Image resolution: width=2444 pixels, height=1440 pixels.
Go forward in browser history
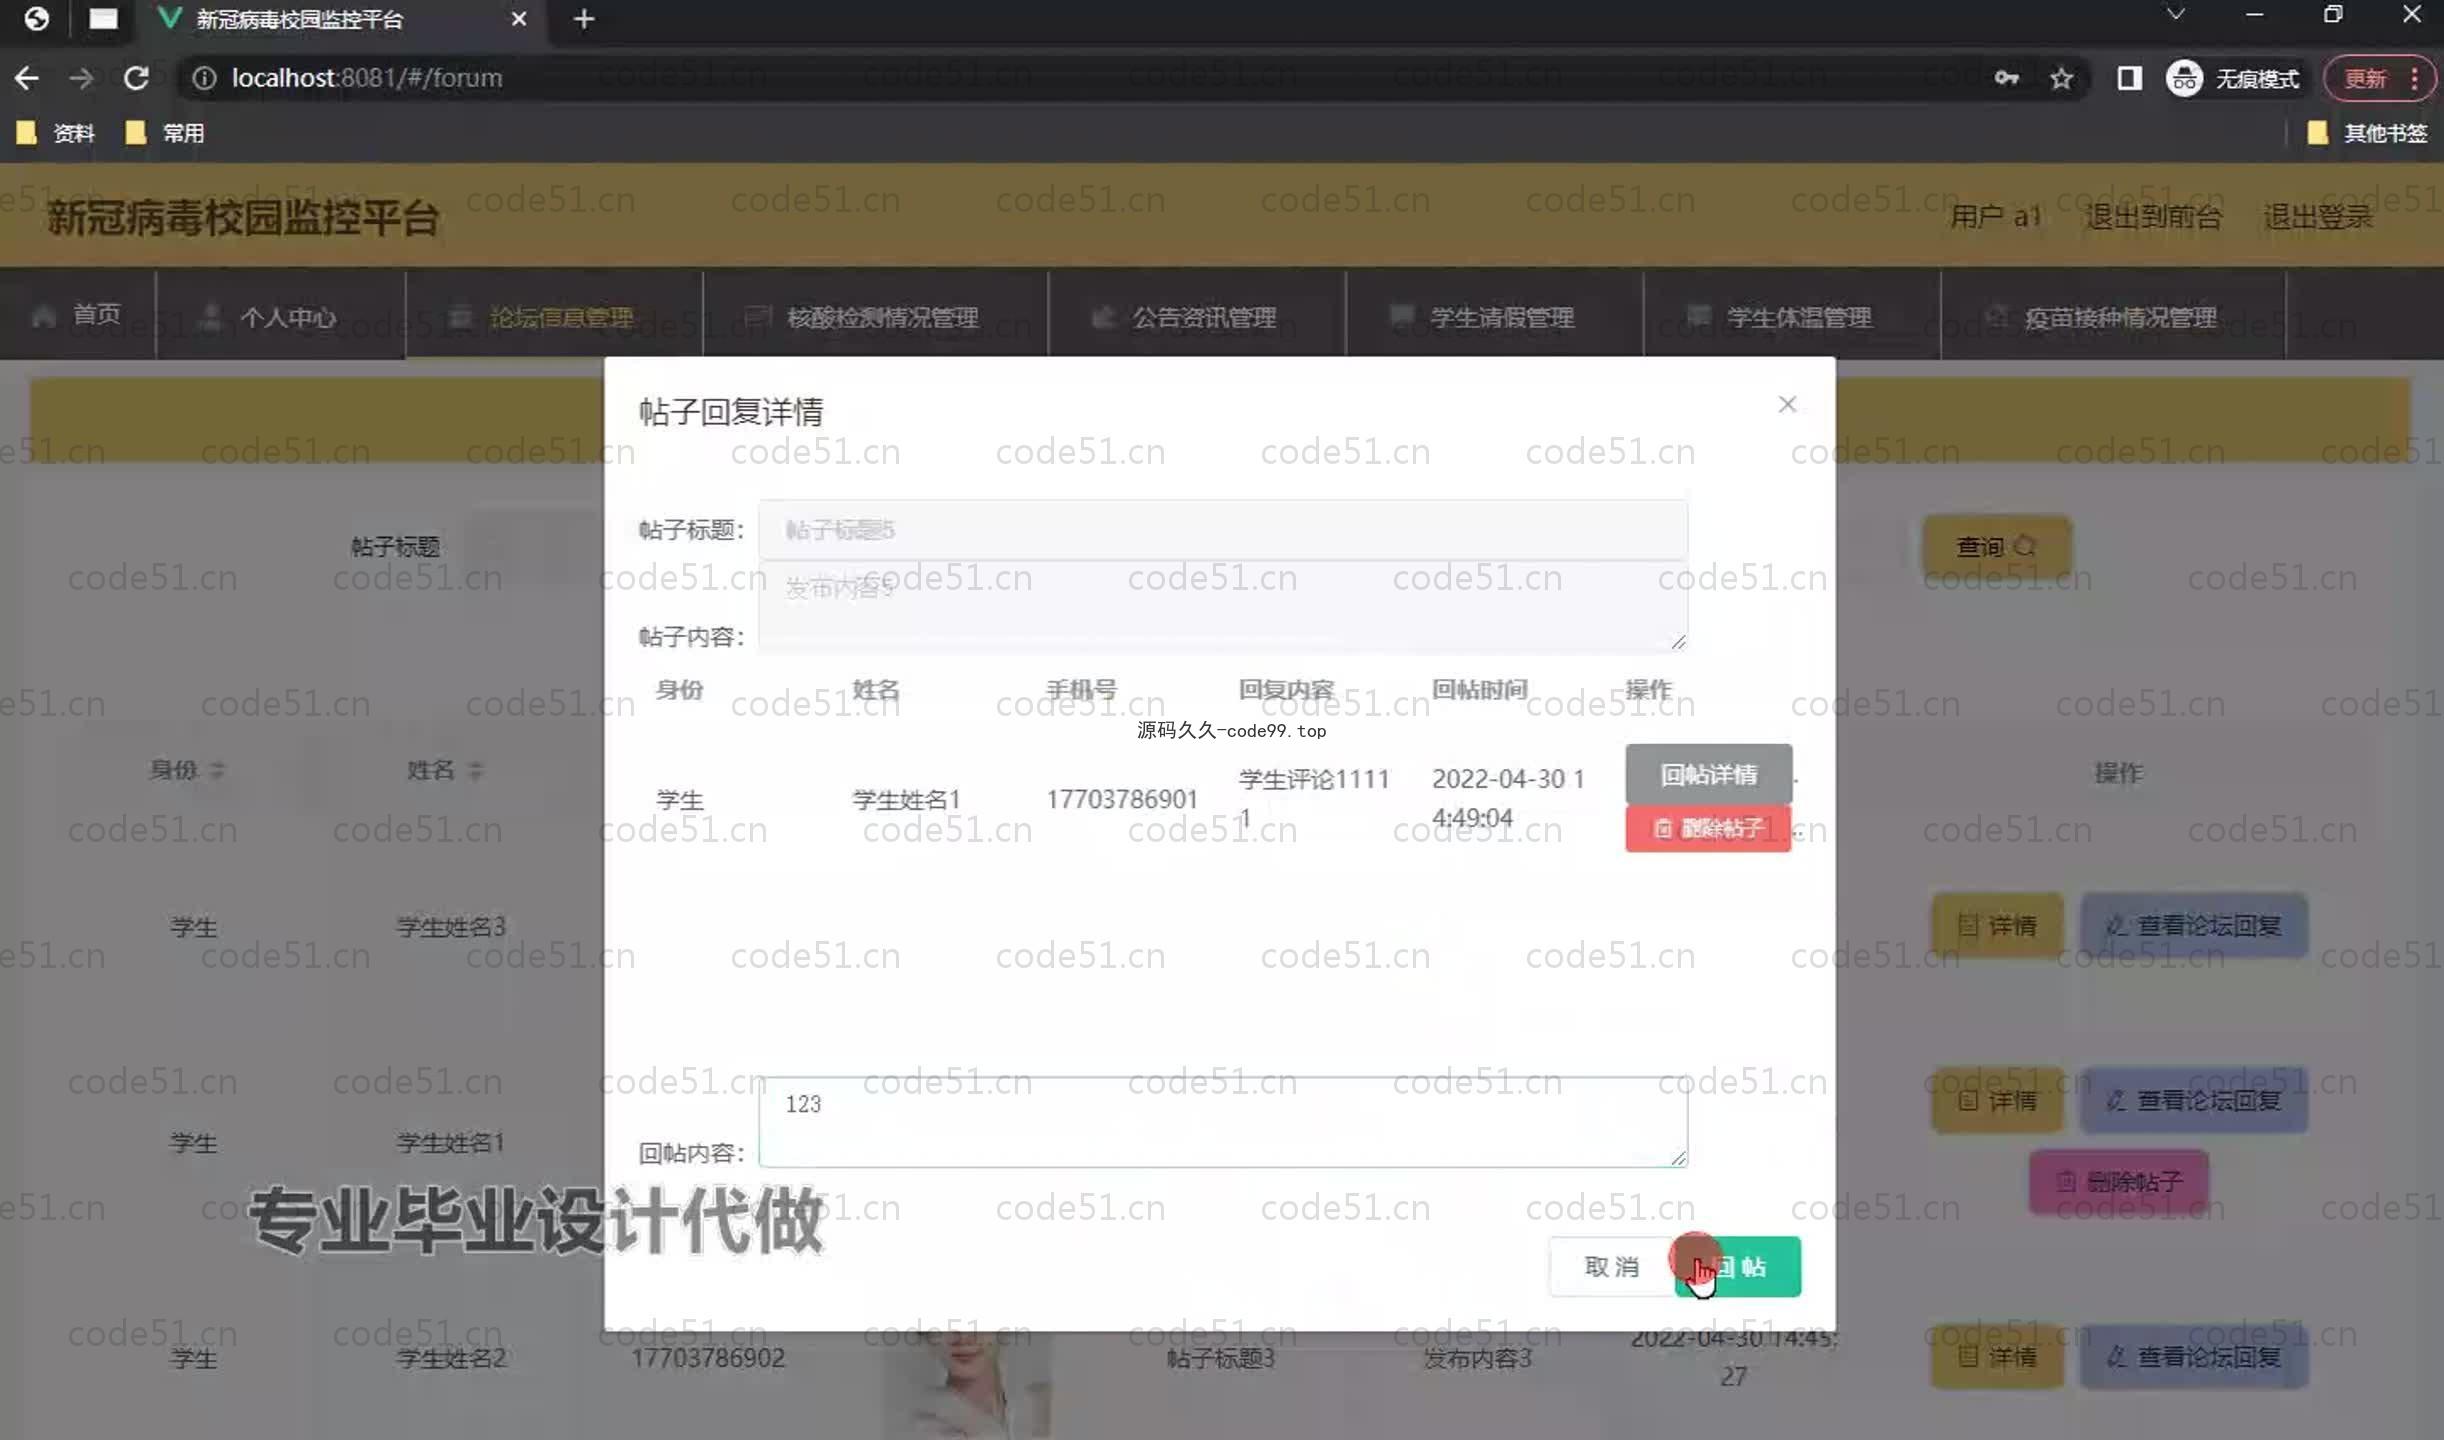81,78
